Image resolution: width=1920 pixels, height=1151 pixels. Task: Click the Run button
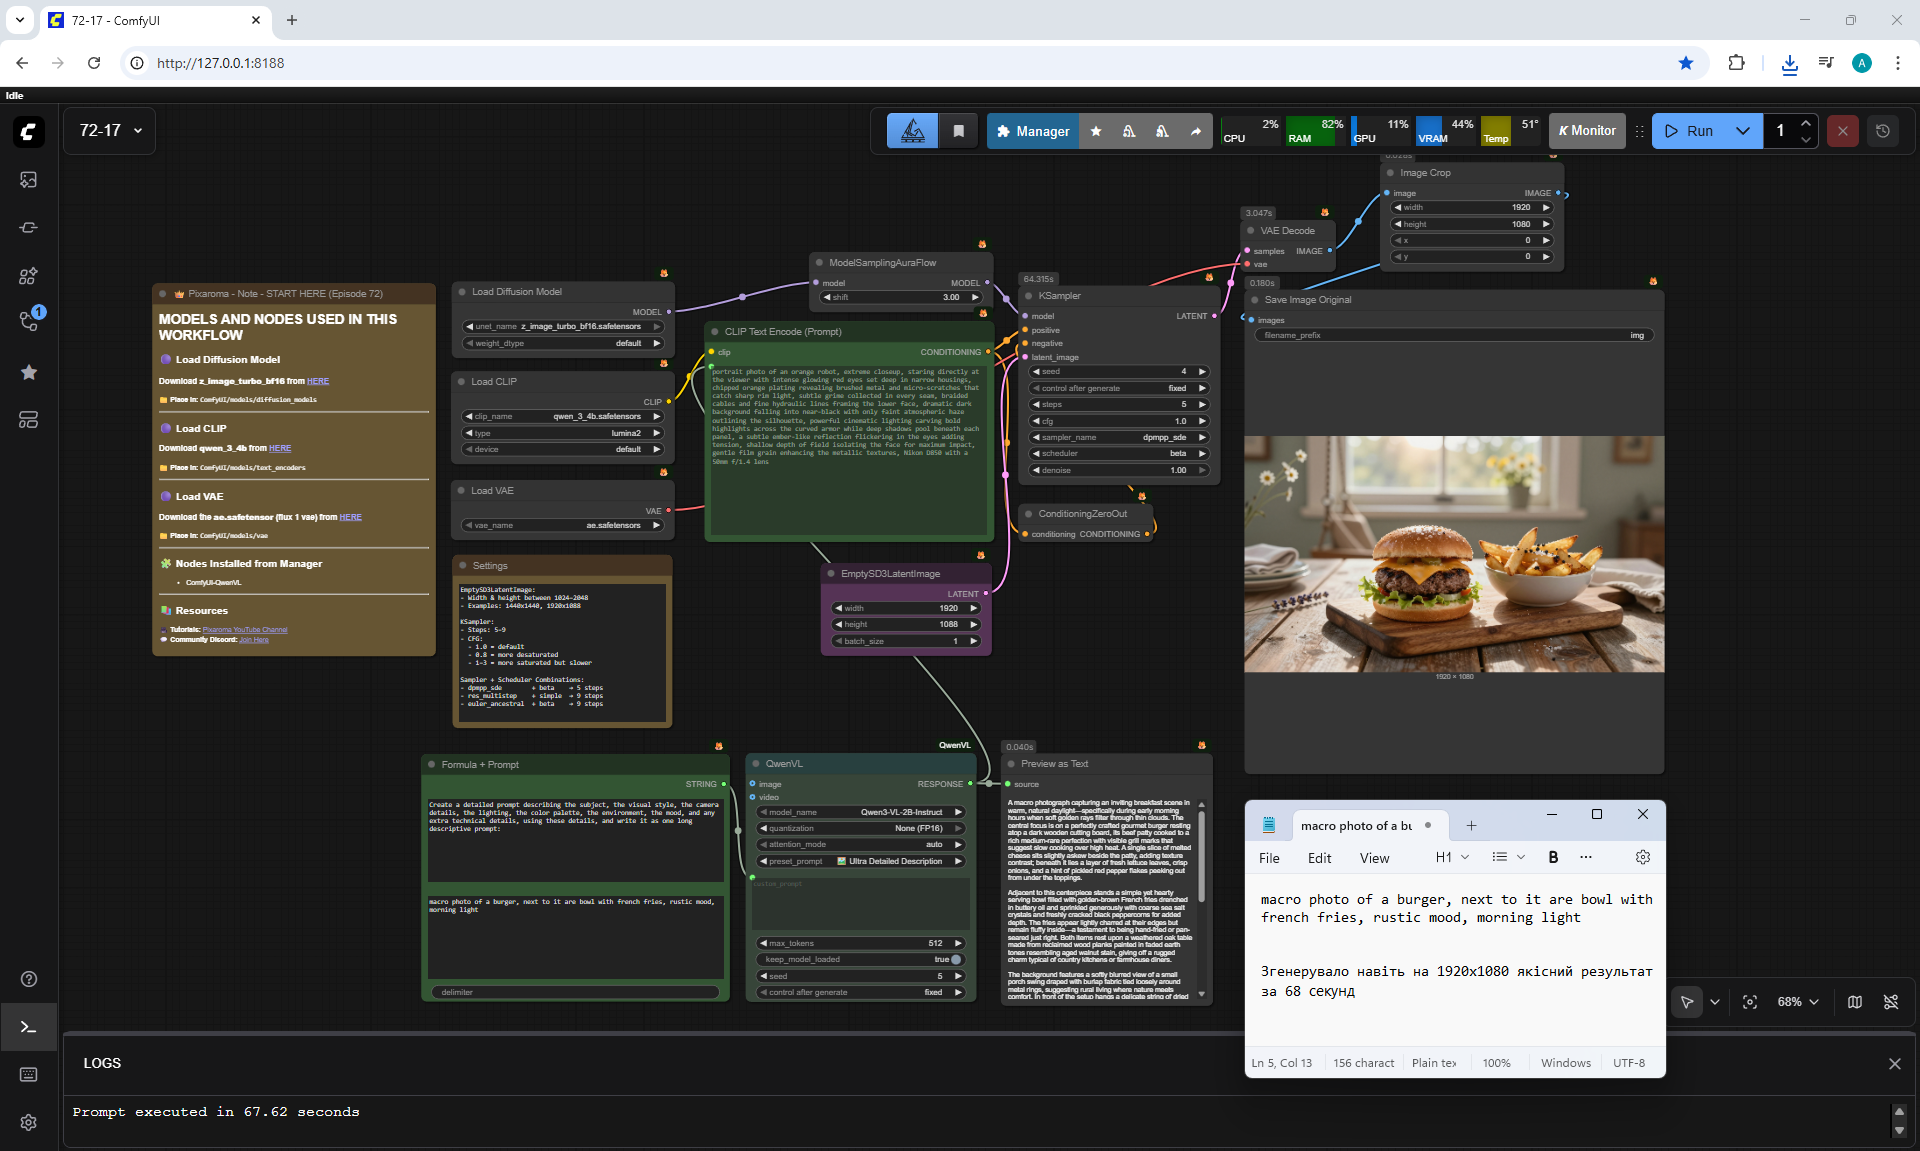[1689, 131]
